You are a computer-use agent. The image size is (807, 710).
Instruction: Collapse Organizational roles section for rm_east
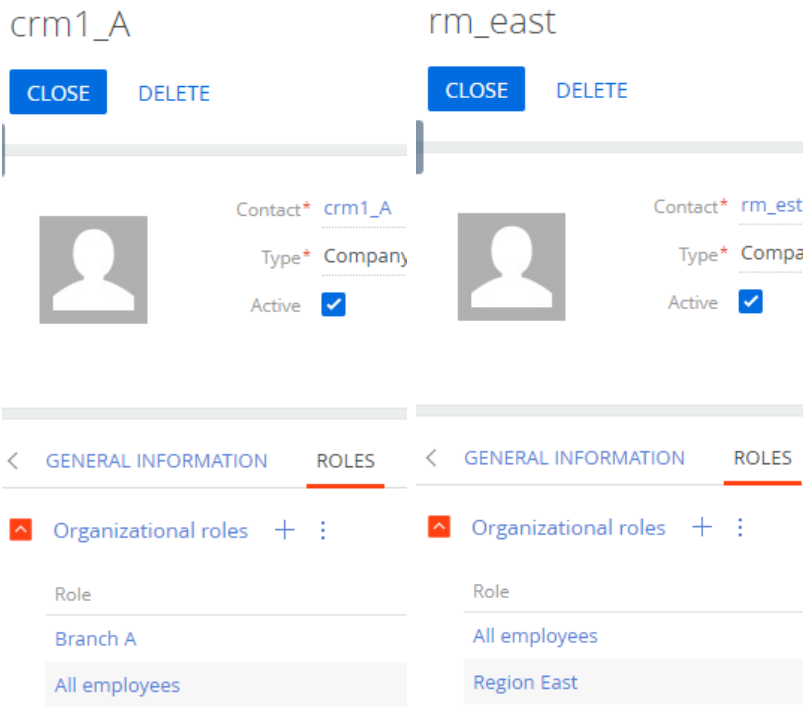coord(439,527)
